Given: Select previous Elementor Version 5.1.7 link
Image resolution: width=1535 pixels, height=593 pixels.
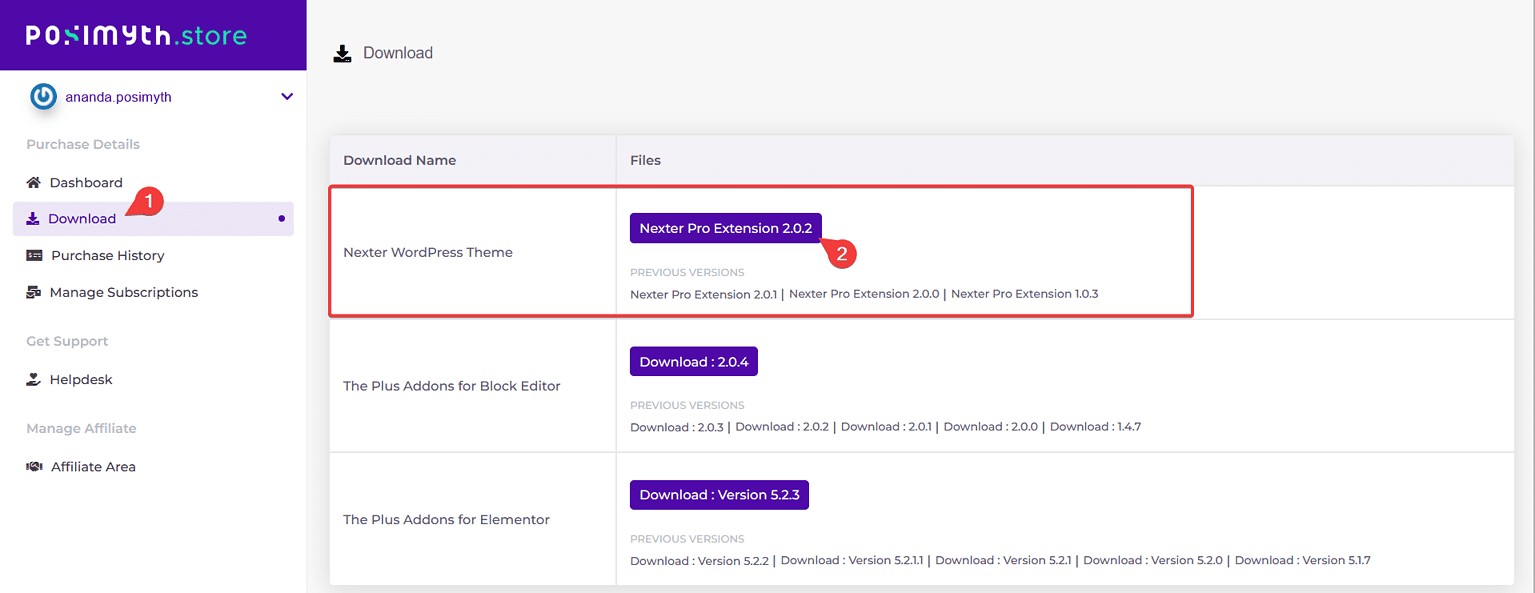Looking at the screenshot, I should (1302, 560).
